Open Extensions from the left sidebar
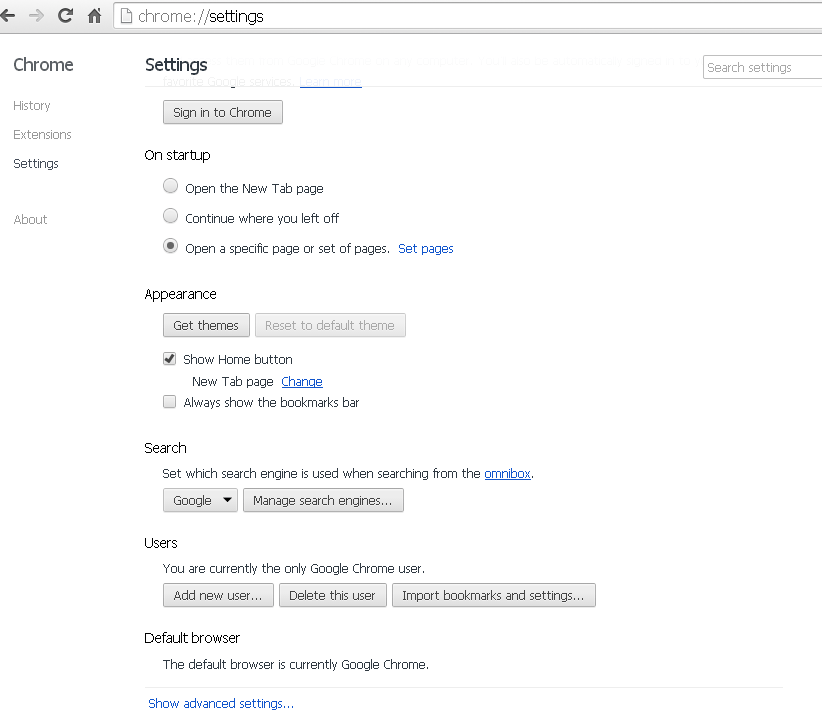 42,135
